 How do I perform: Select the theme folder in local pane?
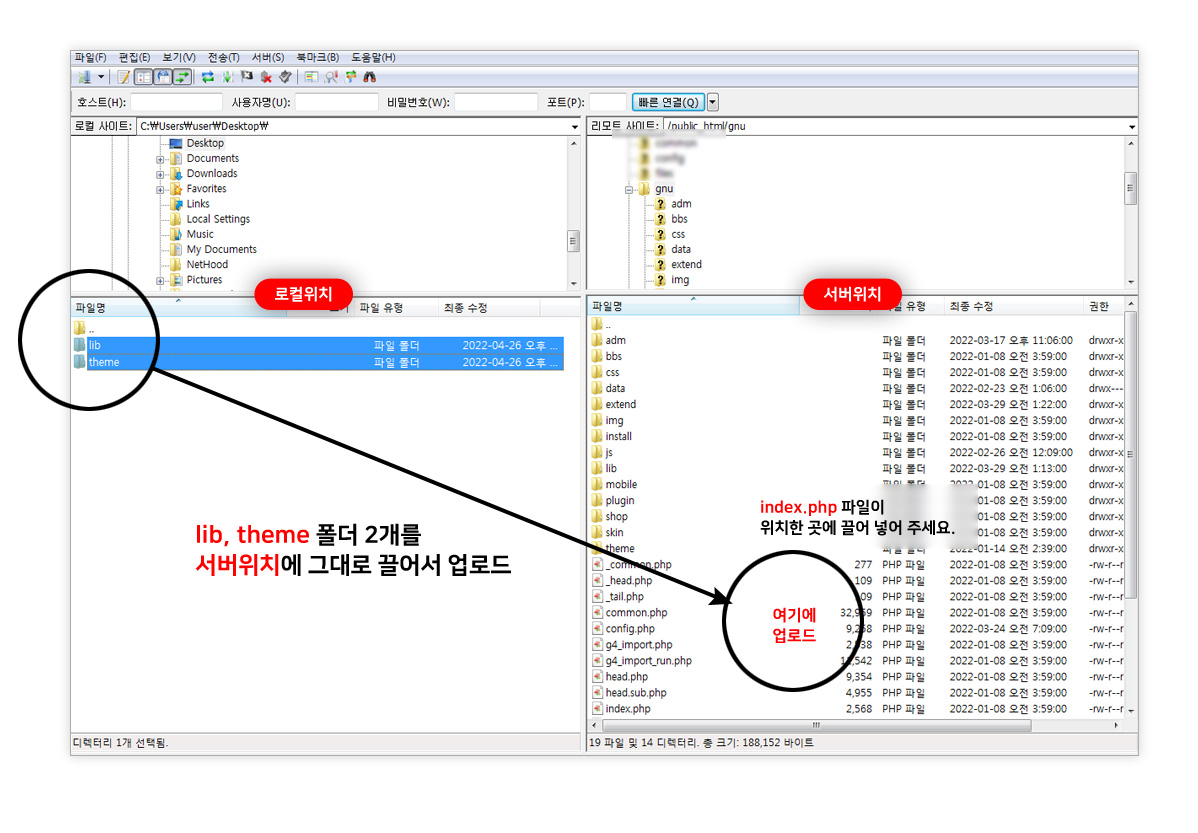click(103, 362)
